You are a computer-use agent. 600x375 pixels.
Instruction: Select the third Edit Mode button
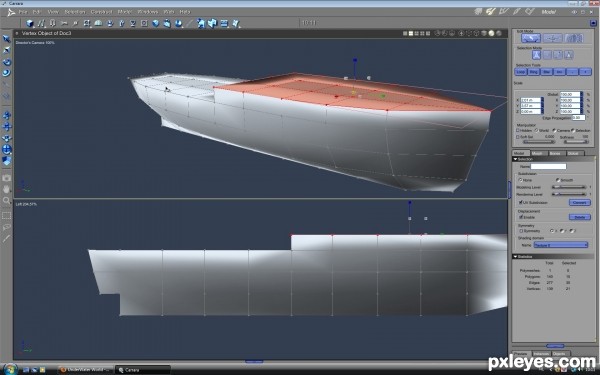pyautogui.click(x=574, y=38)
